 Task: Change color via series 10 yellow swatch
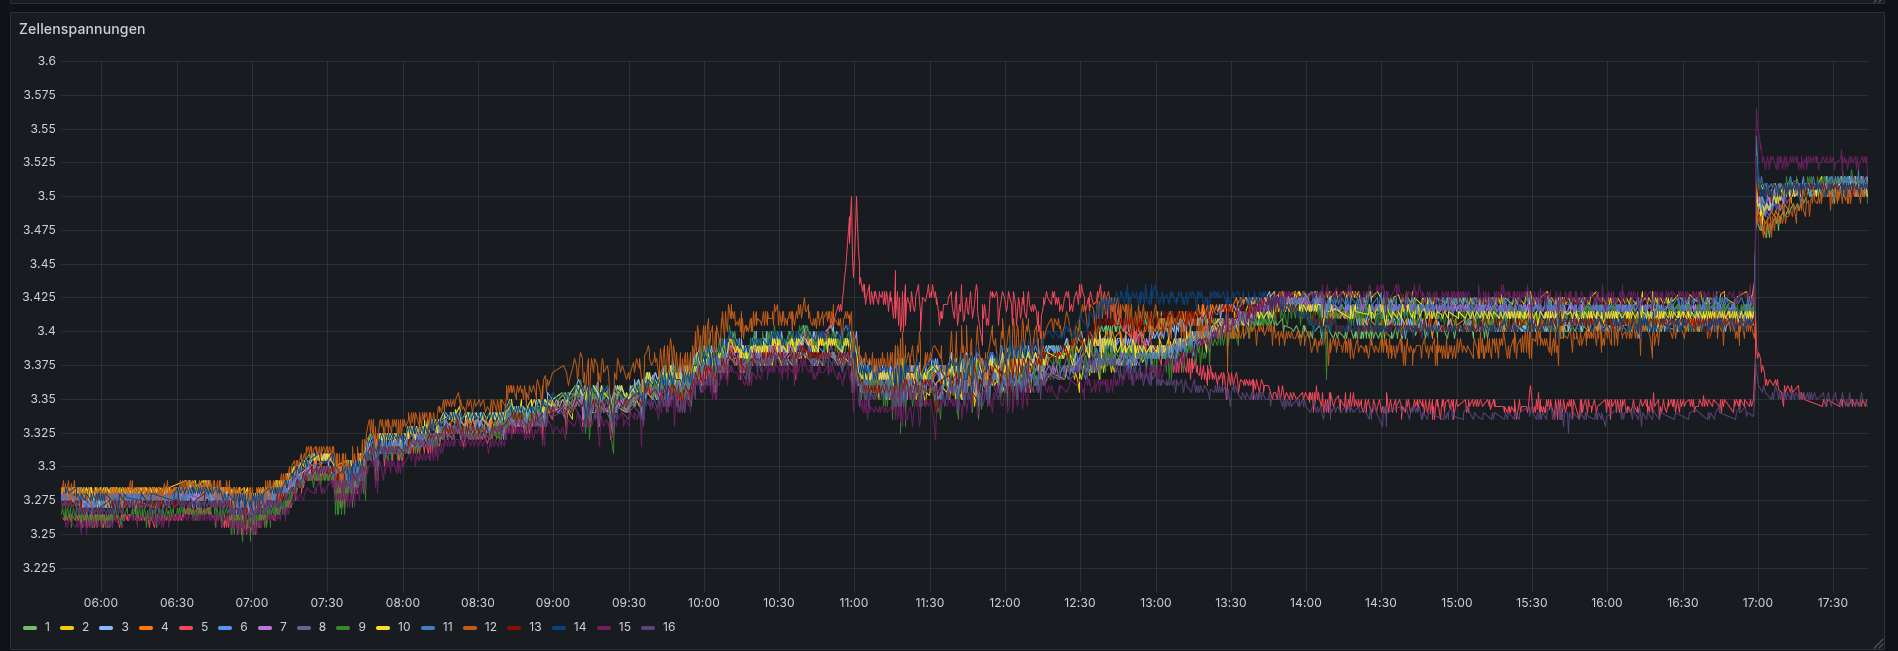(383, 628)
